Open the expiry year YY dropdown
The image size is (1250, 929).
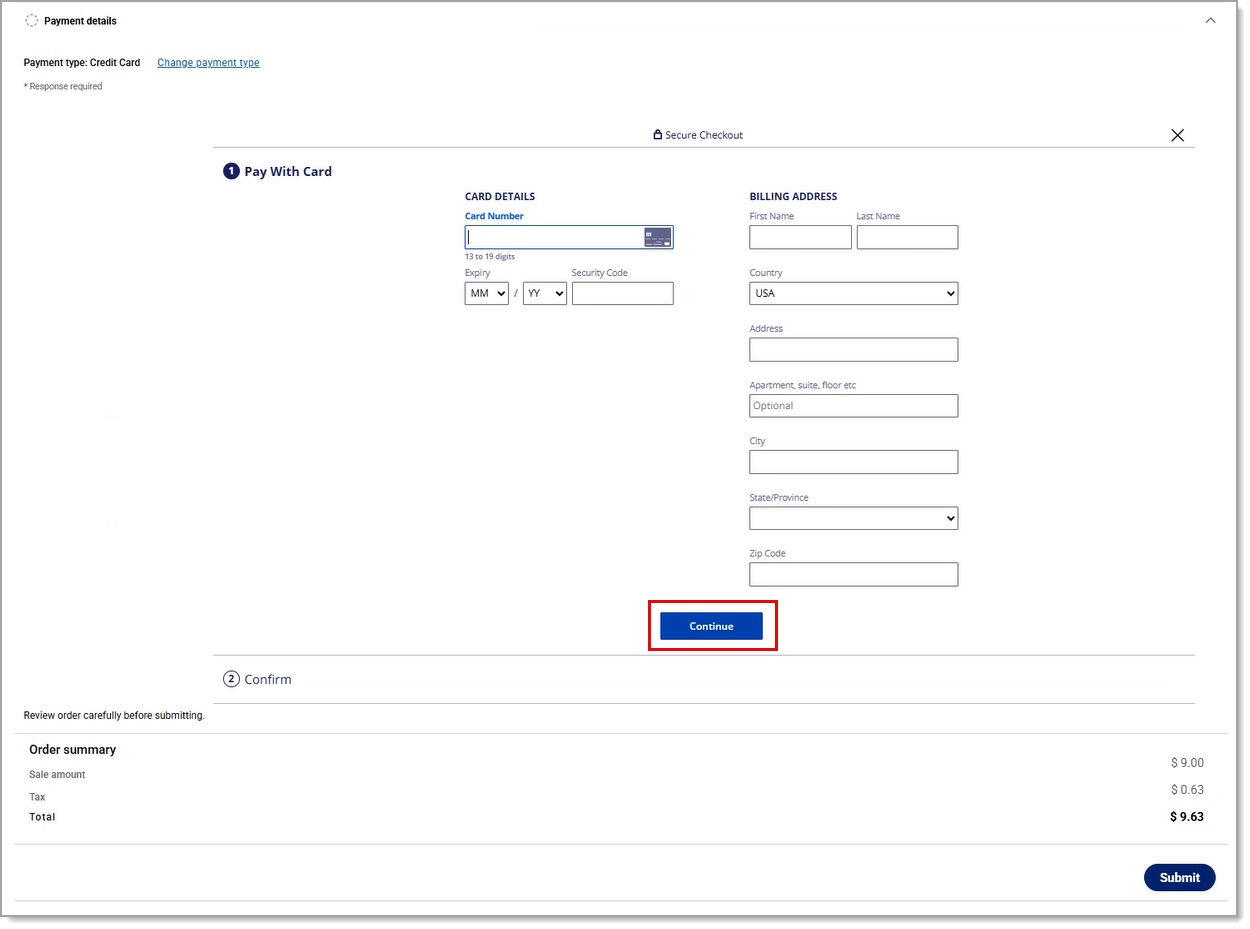[x=544, y=293]
